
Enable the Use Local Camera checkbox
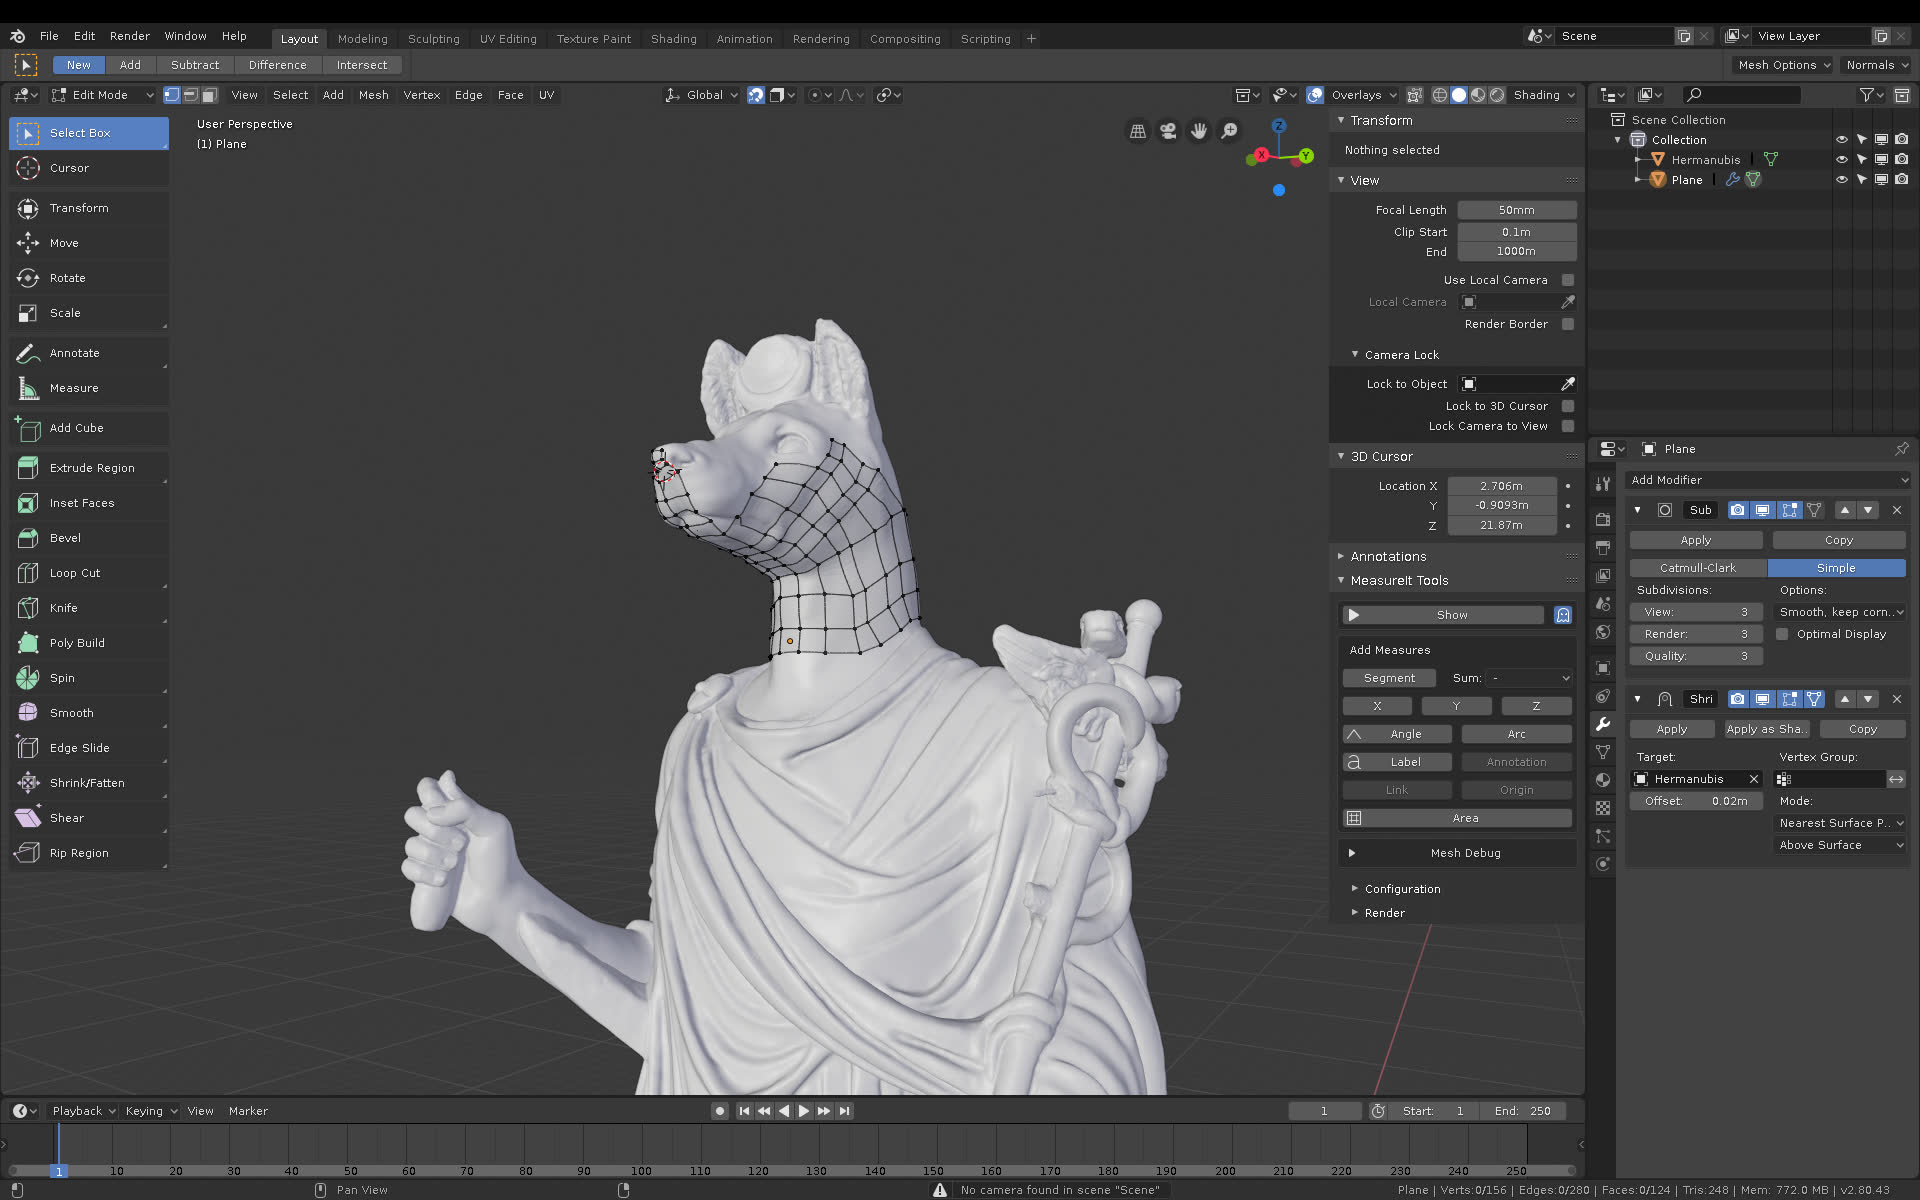(1567, 280)
